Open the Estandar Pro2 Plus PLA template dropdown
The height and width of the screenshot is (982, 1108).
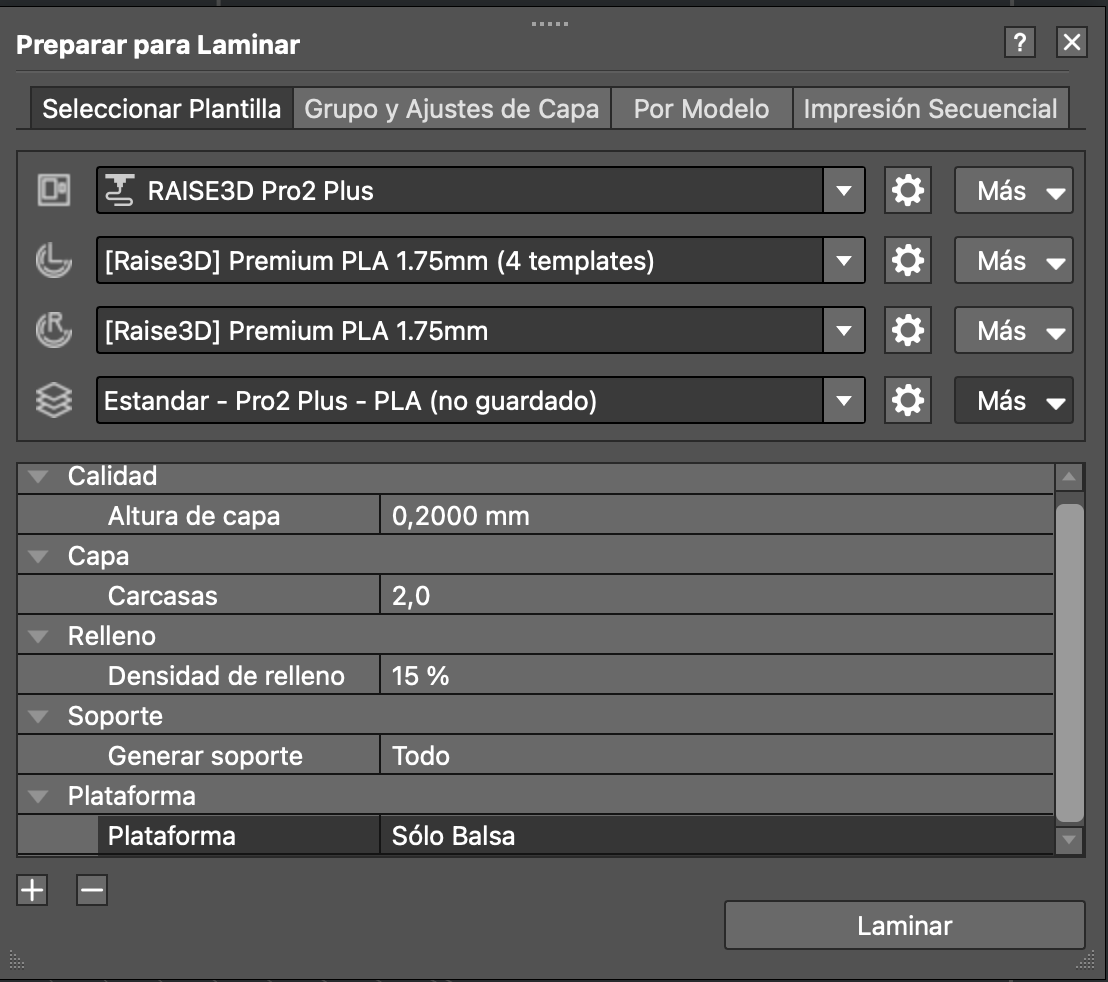(843, 401)
